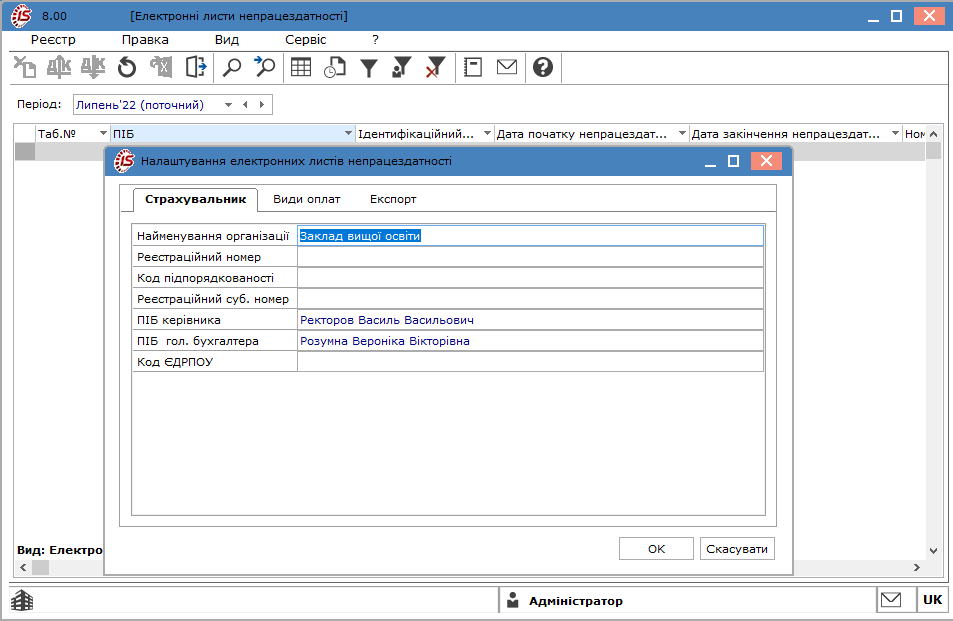Image resolution: width=953 pixels, height=621 pixels.
Task: Switch to the Експорт tab
Action: click(393, 199)
